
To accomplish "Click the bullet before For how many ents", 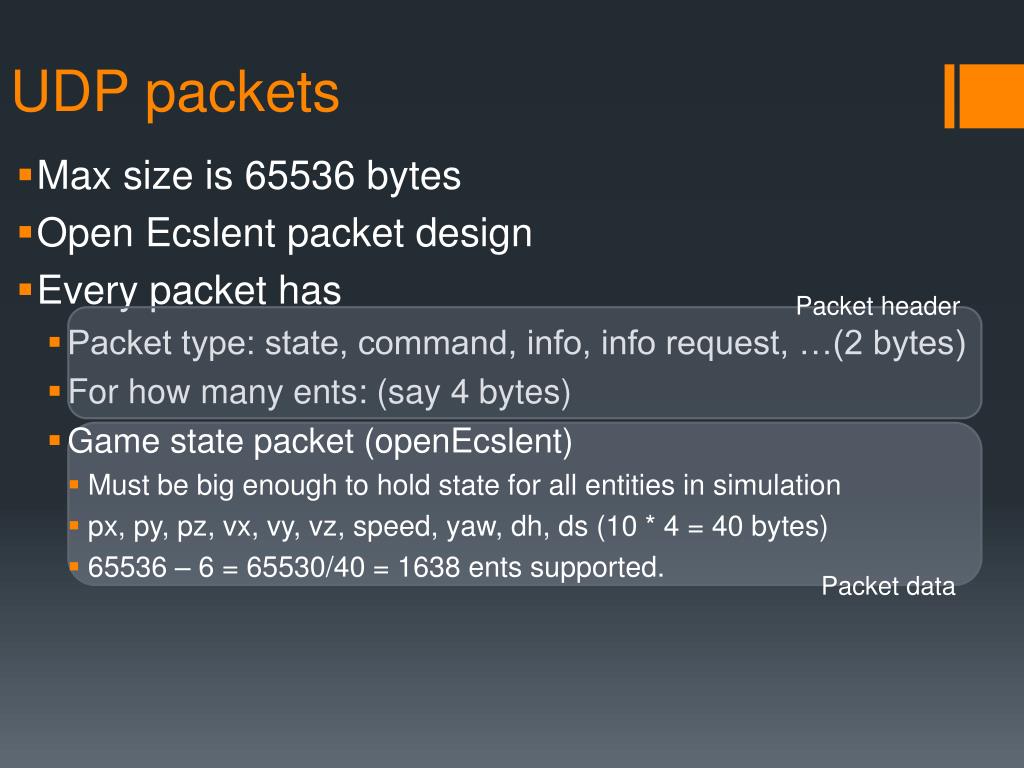I will 55,391.
